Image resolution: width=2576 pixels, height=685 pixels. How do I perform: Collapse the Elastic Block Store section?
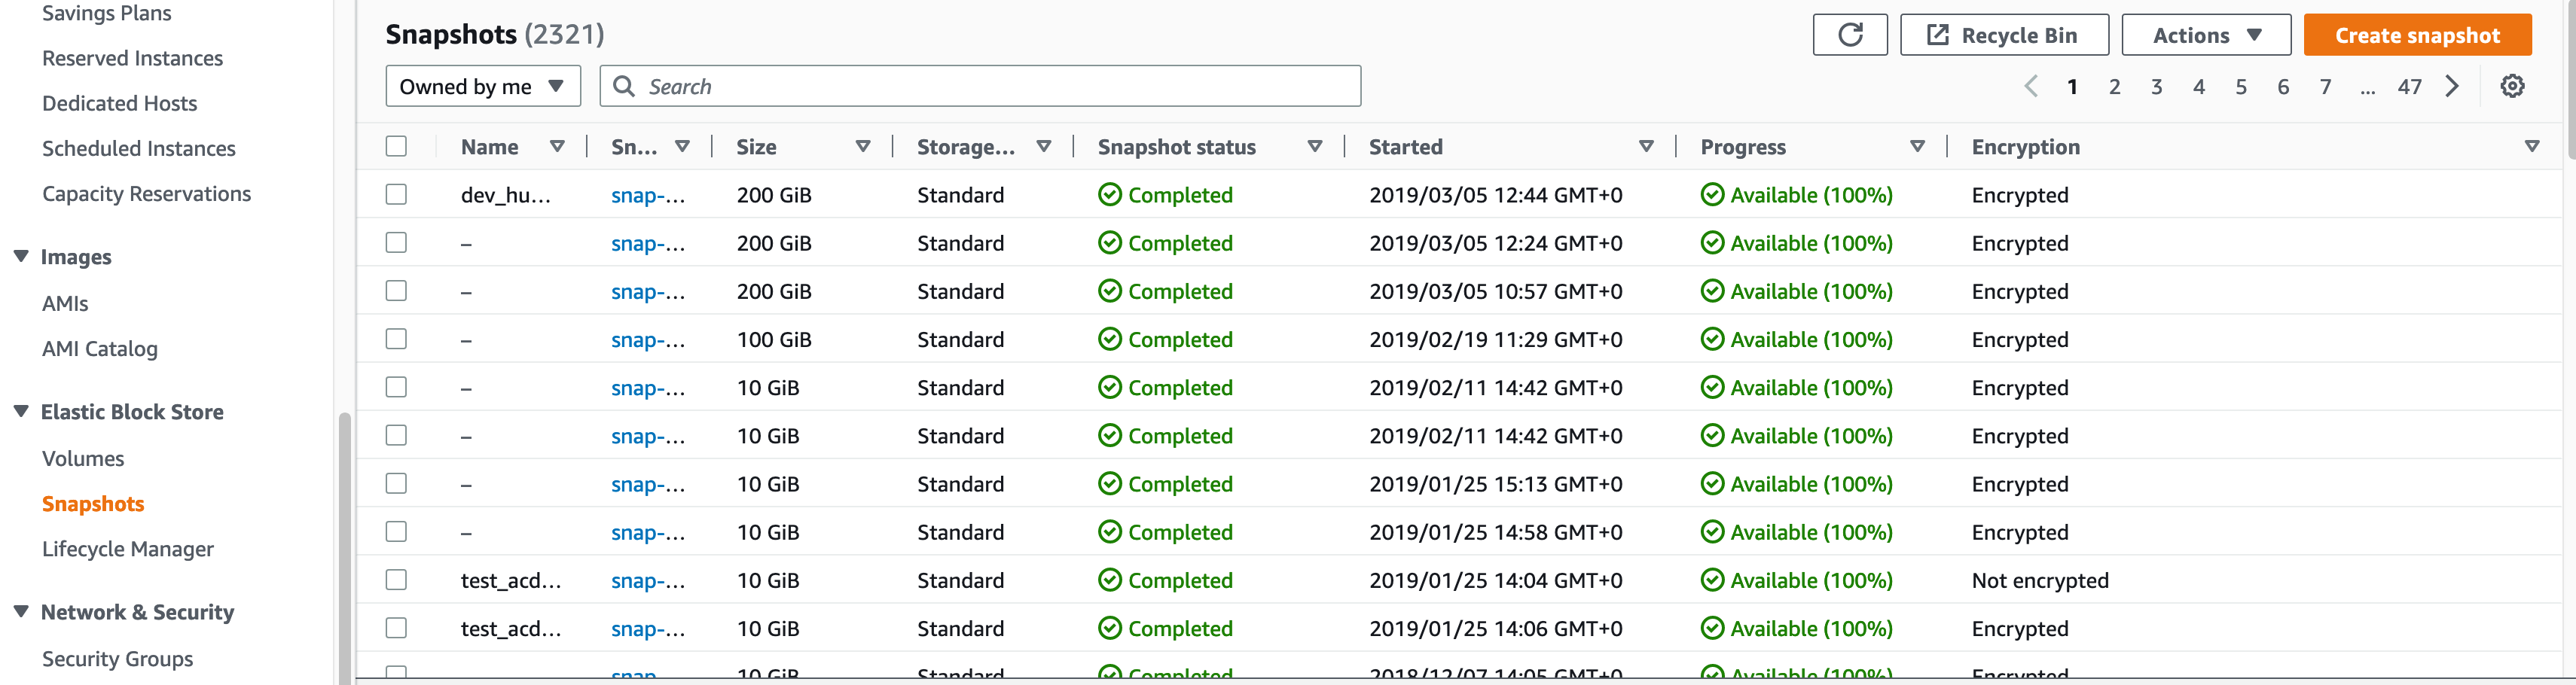(x=21, y=412)
